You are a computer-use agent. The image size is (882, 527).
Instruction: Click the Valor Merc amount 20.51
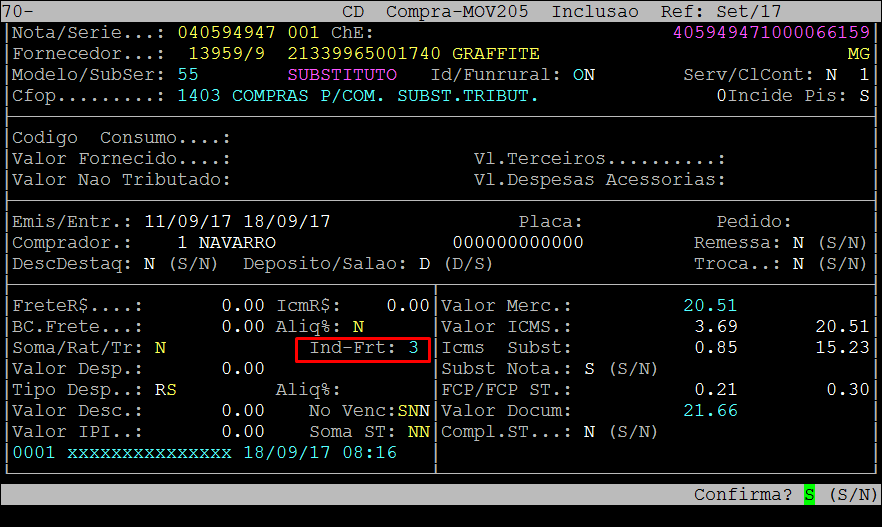[x=710, y=306]
